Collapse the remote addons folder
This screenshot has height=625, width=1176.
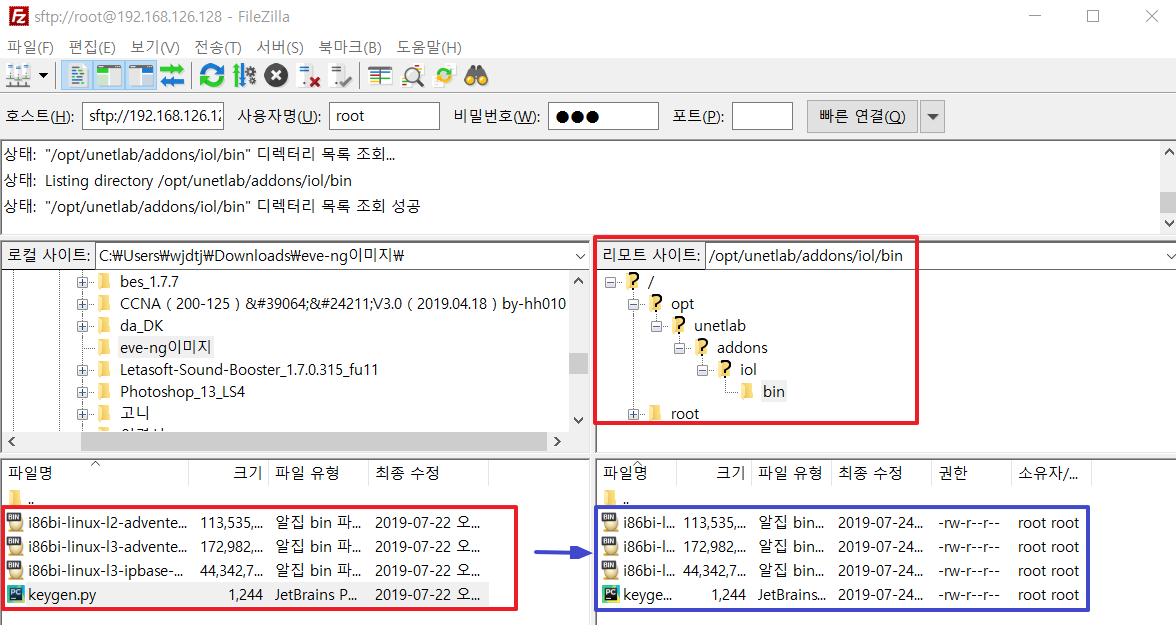point(680,348)
